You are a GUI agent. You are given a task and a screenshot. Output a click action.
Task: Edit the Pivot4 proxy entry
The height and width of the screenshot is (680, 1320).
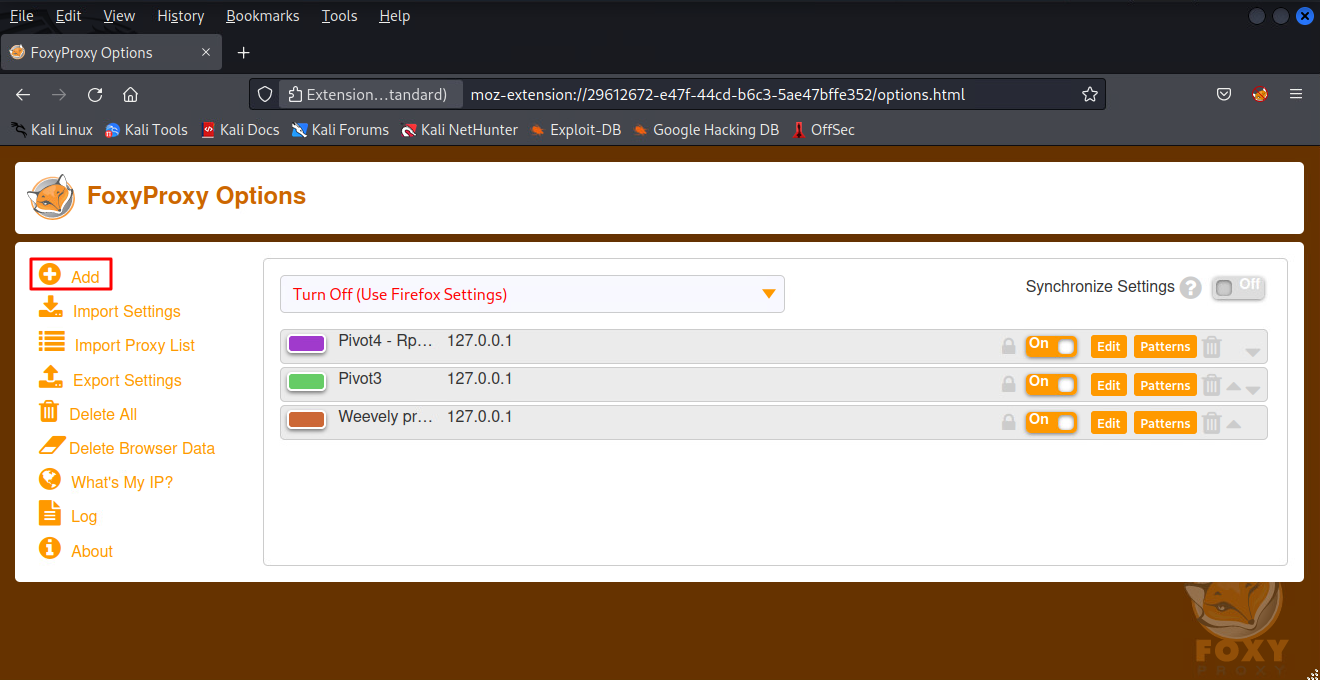1108,346
